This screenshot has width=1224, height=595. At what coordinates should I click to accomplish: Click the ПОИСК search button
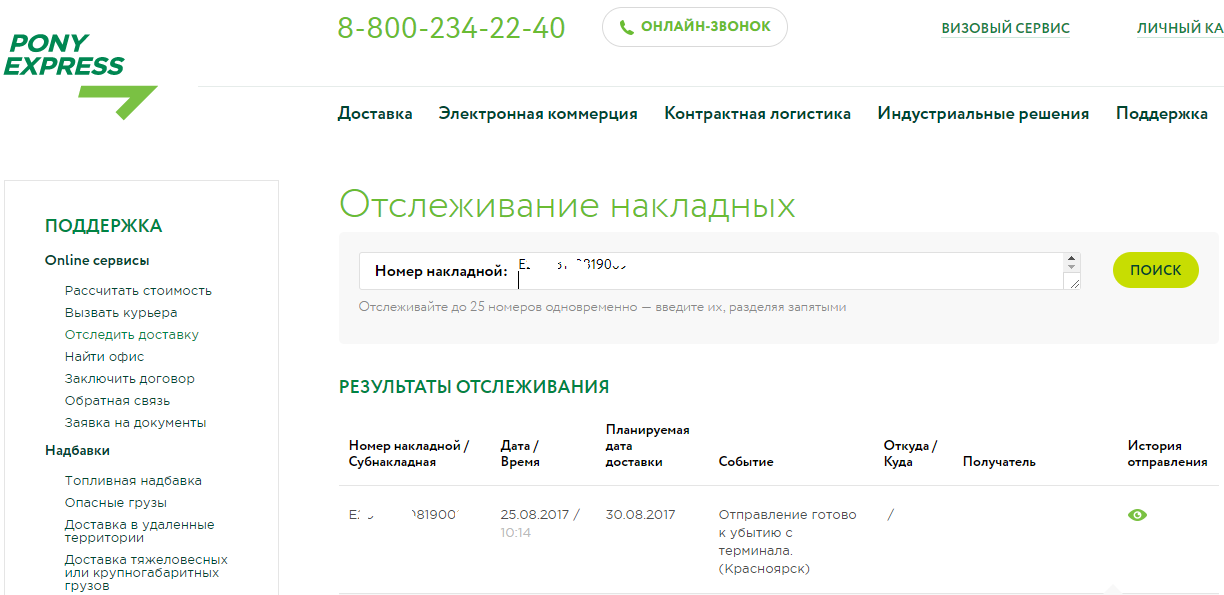(x=1155, y=270)
